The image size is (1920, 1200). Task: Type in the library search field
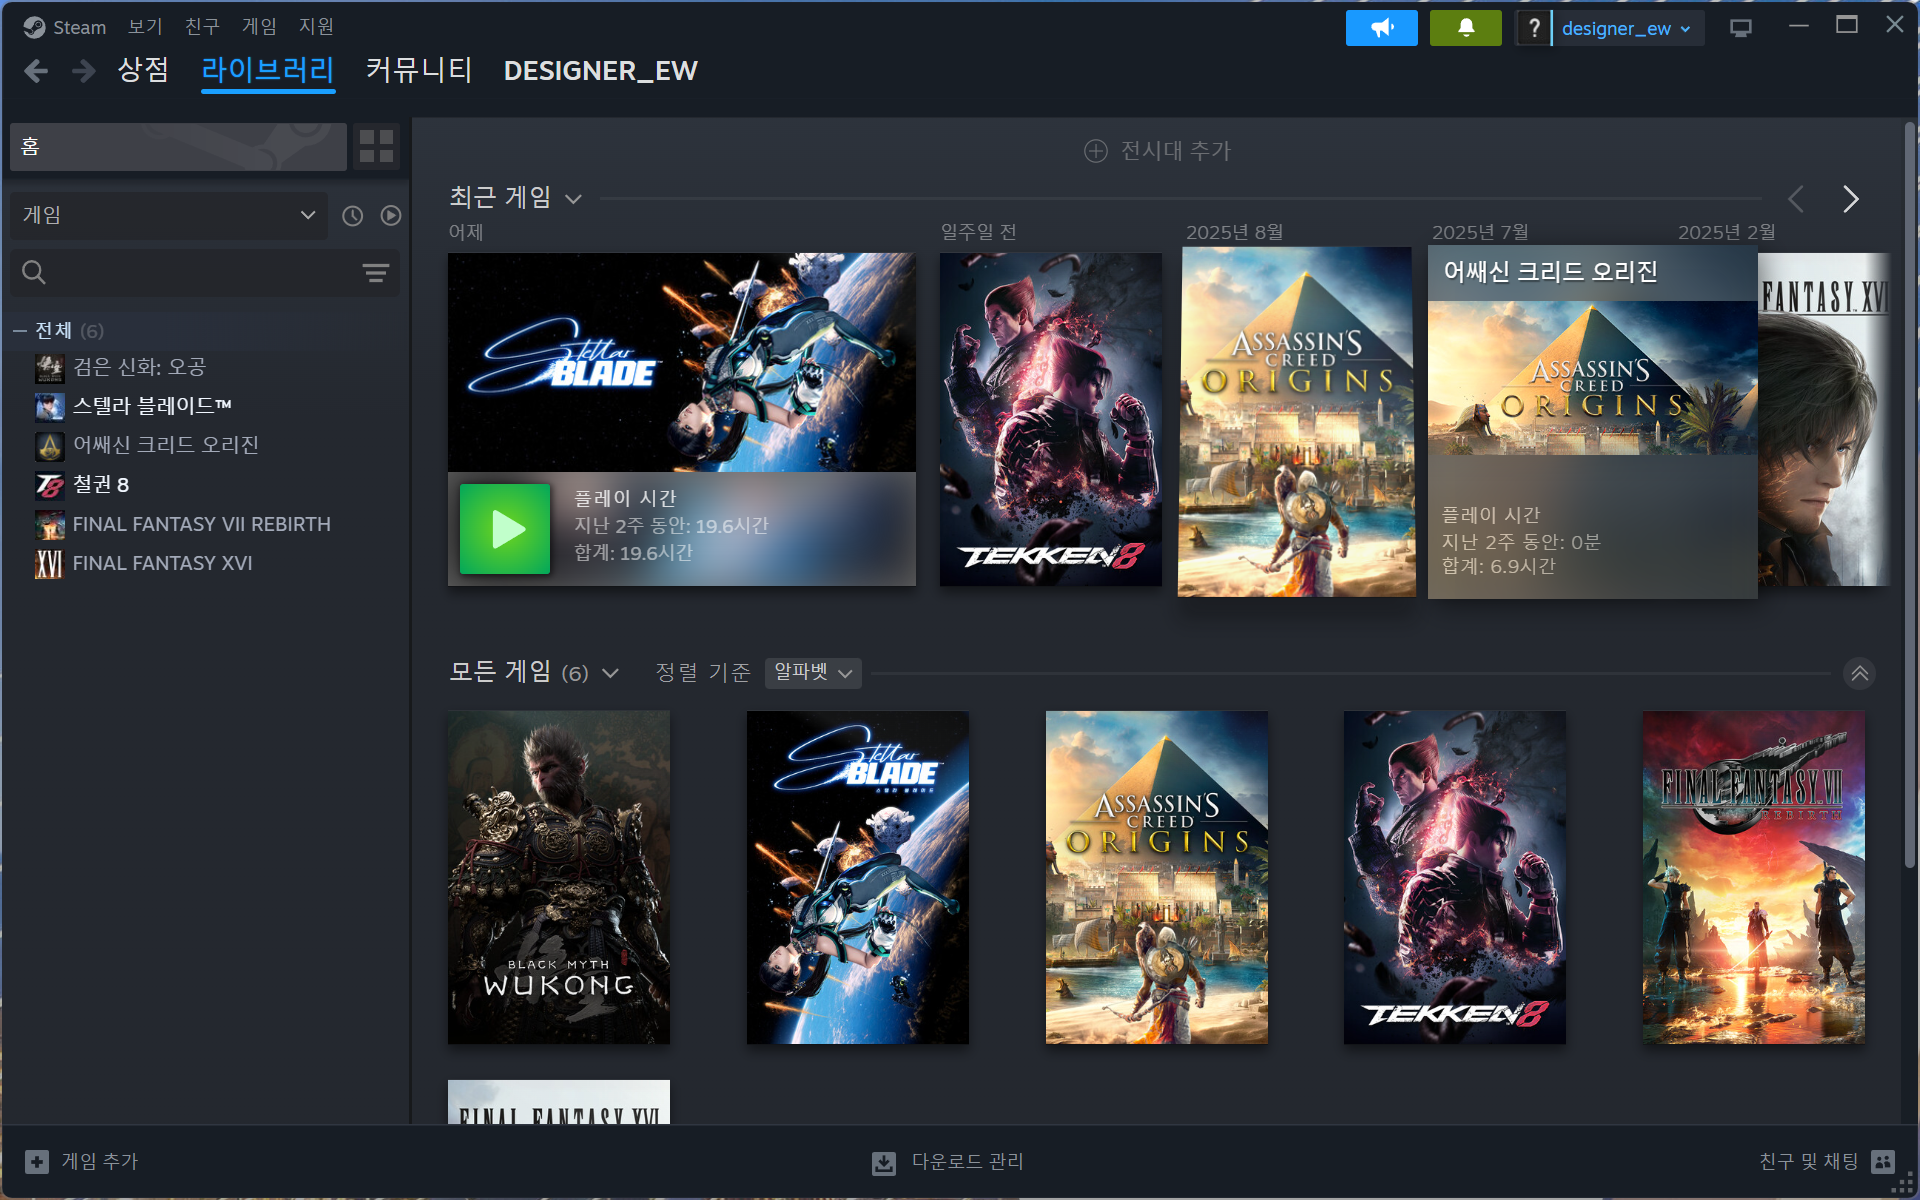coord(205,273)
